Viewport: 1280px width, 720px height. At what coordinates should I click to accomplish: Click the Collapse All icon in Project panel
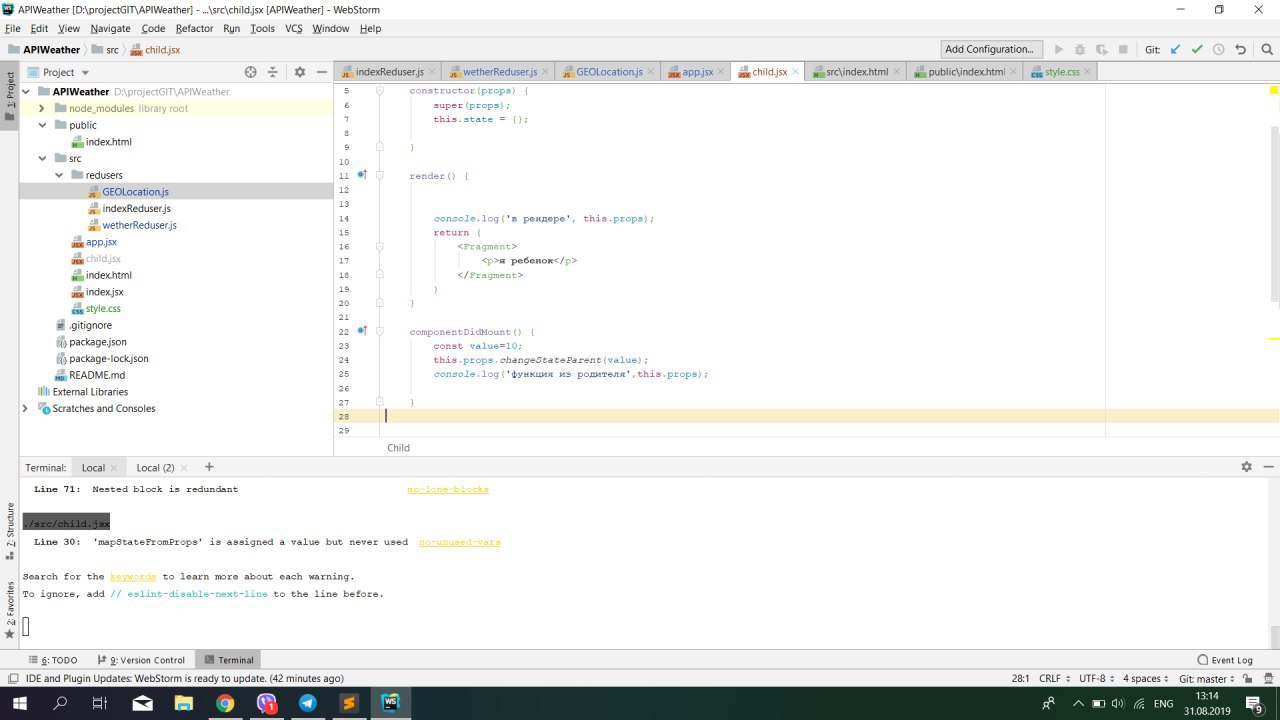(272, 72)
